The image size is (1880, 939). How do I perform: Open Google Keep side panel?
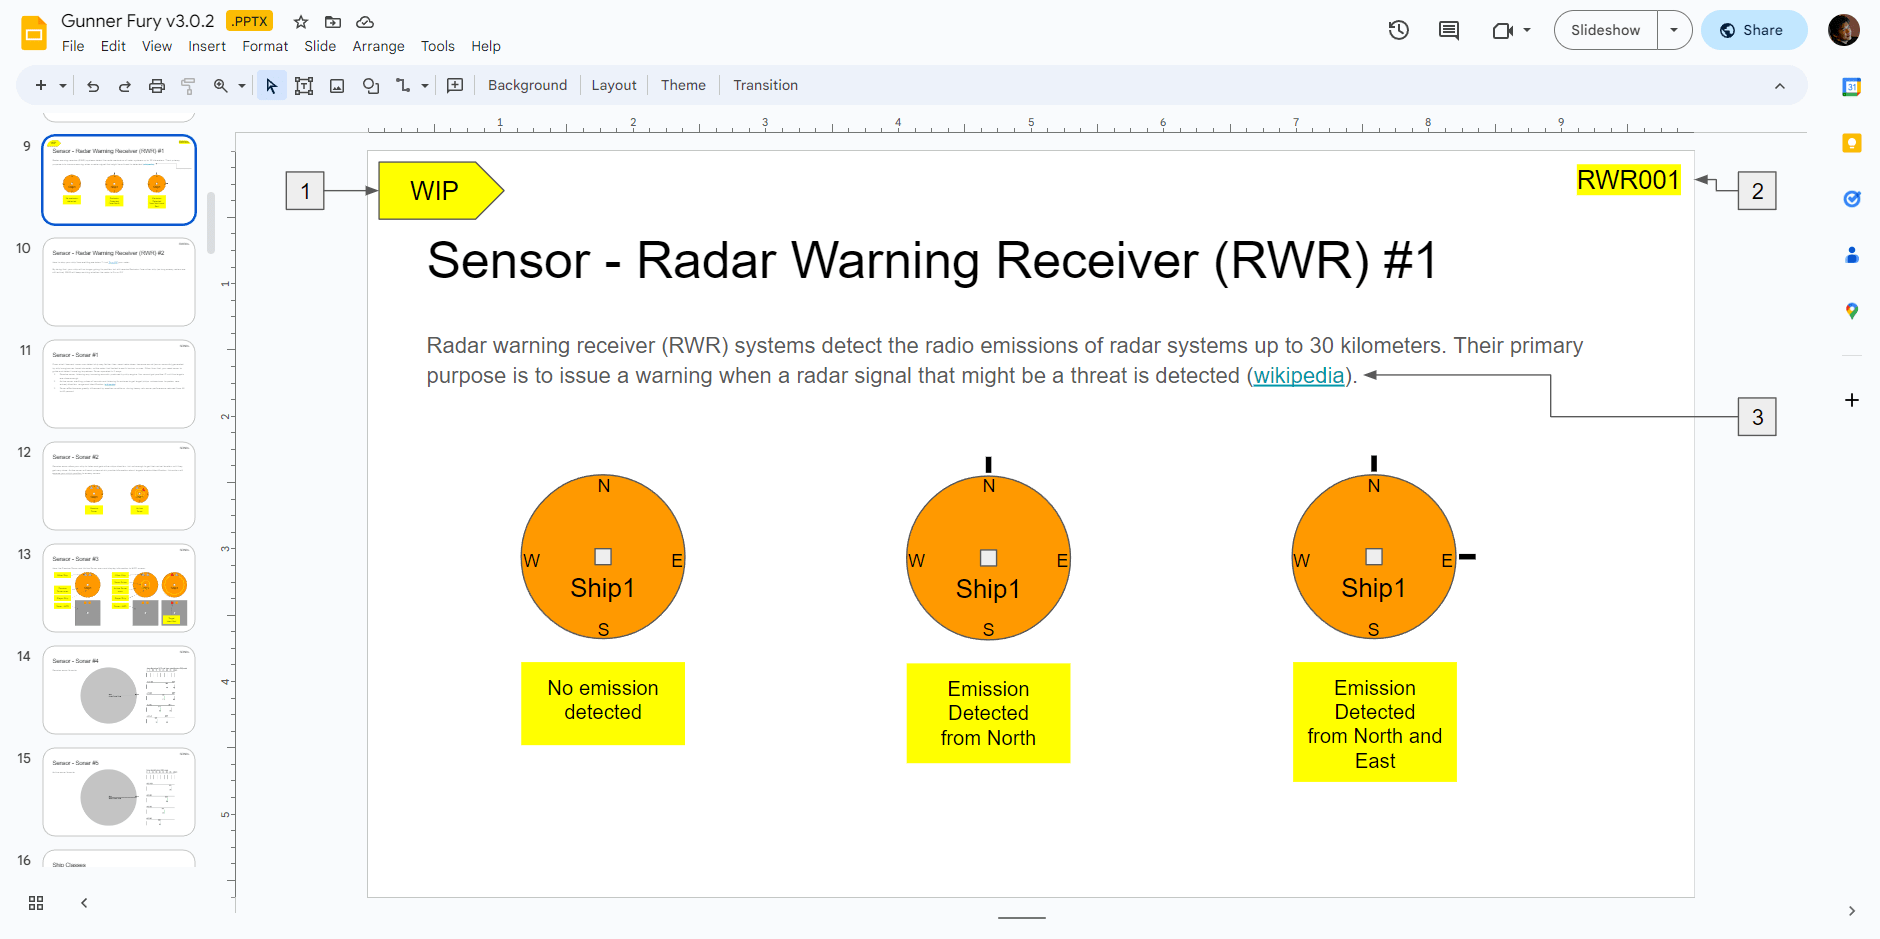point(1852,143)
